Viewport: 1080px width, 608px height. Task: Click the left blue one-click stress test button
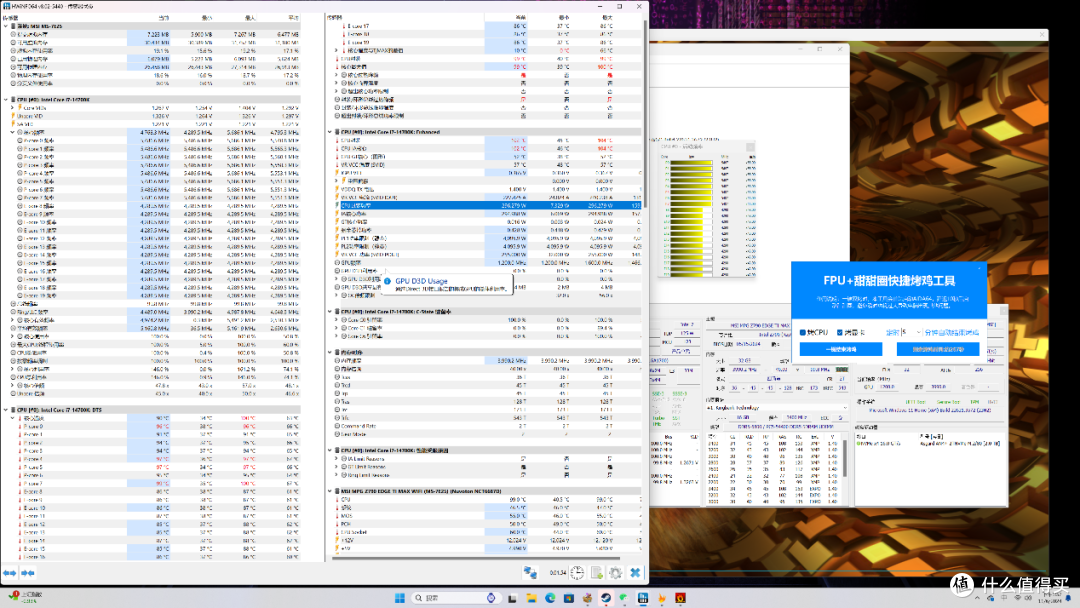coord(840,349)
